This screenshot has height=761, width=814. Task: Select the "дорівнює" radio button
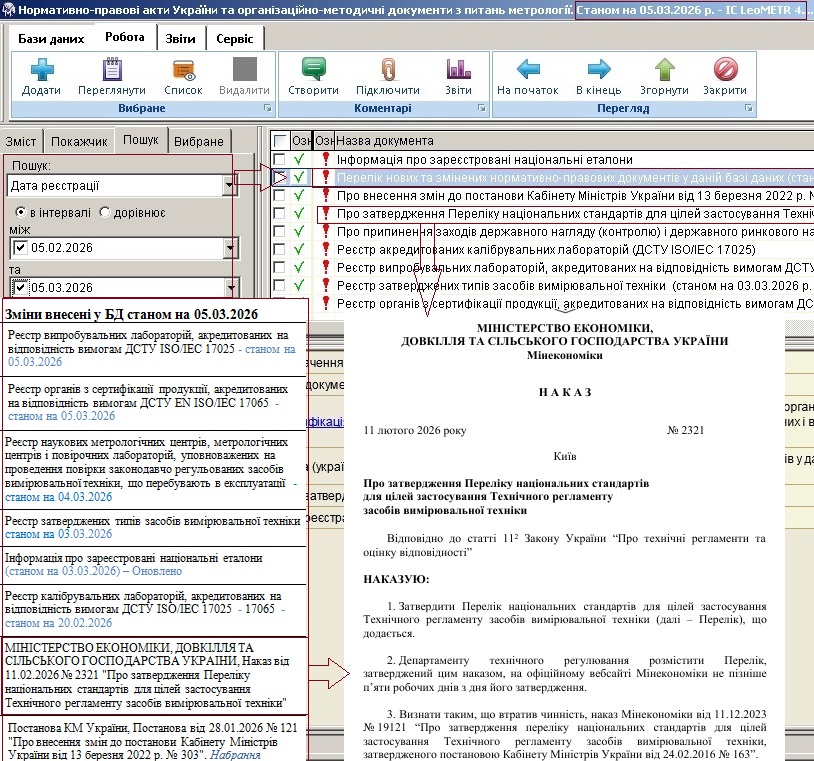pyautogui.click(x=105, y=213)
